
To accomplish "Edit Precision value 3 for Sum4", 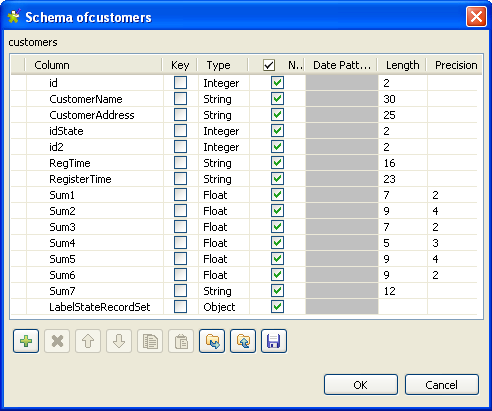I will tap(452, 243).
